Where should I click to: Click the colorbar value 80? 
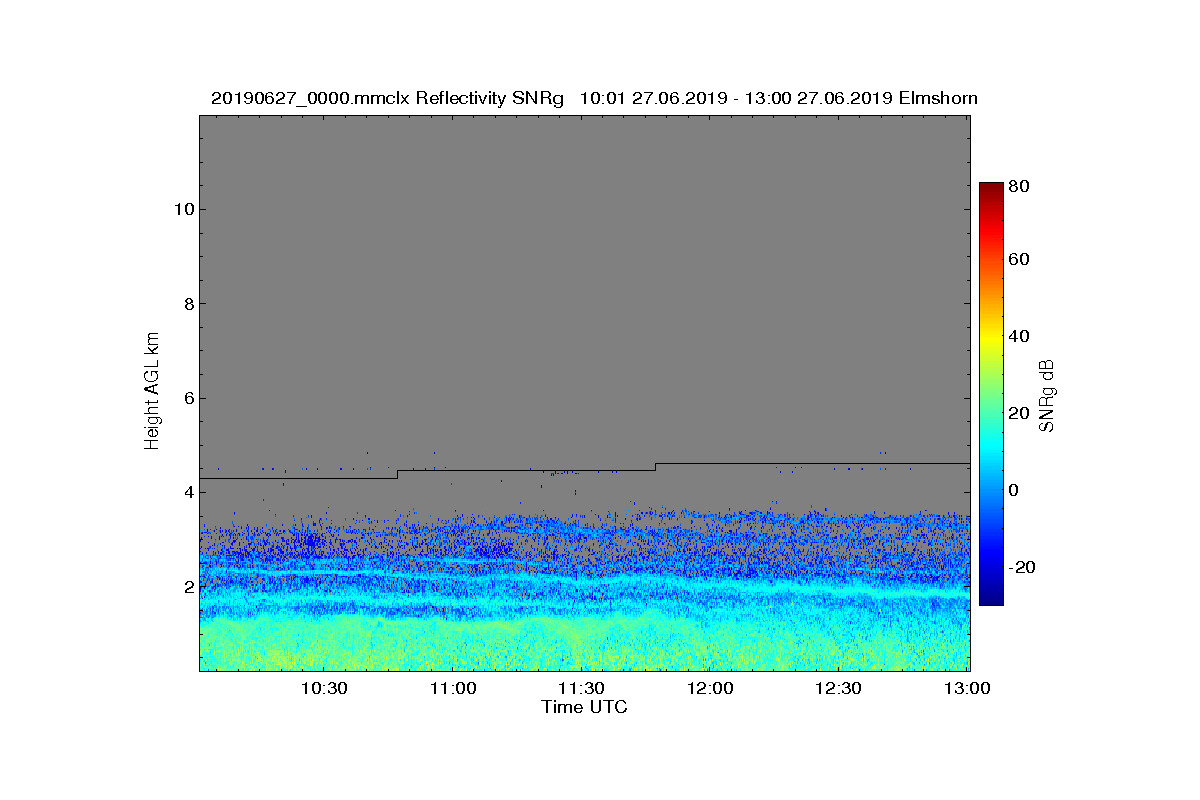pyautogui.click(x=1020, y=185)
